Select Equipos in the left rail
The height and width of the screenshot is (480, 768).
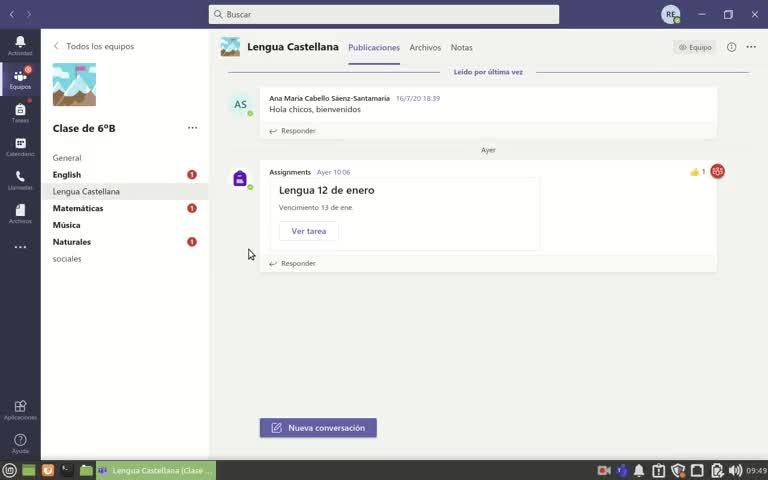20,79
